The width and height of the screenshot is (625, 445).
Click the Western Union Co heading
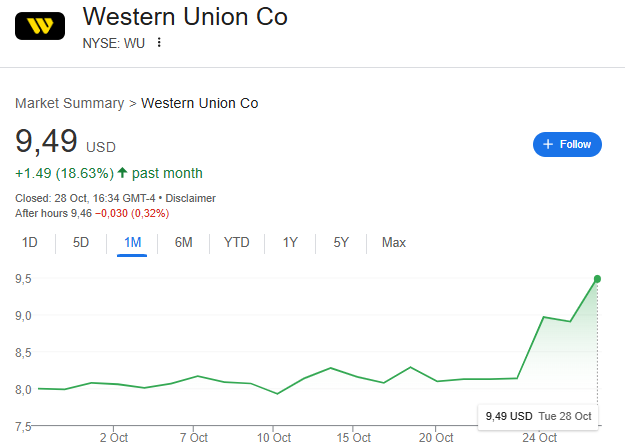pyautogui.click(x=185, y=17)
